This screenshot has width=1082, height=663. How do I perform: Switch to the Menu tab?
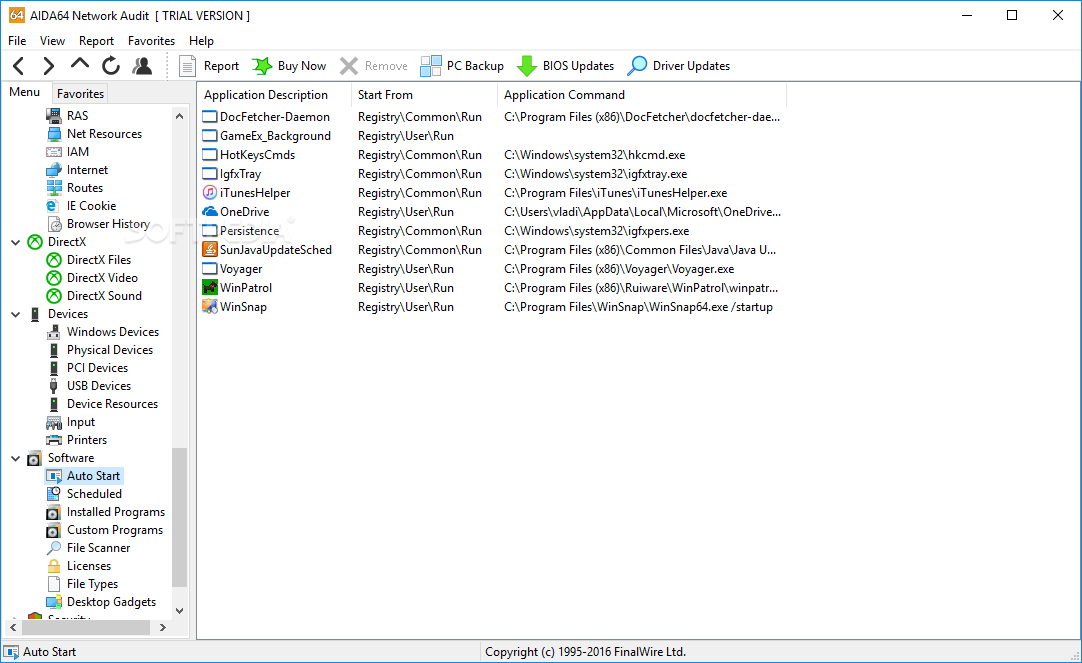(25, 92)
